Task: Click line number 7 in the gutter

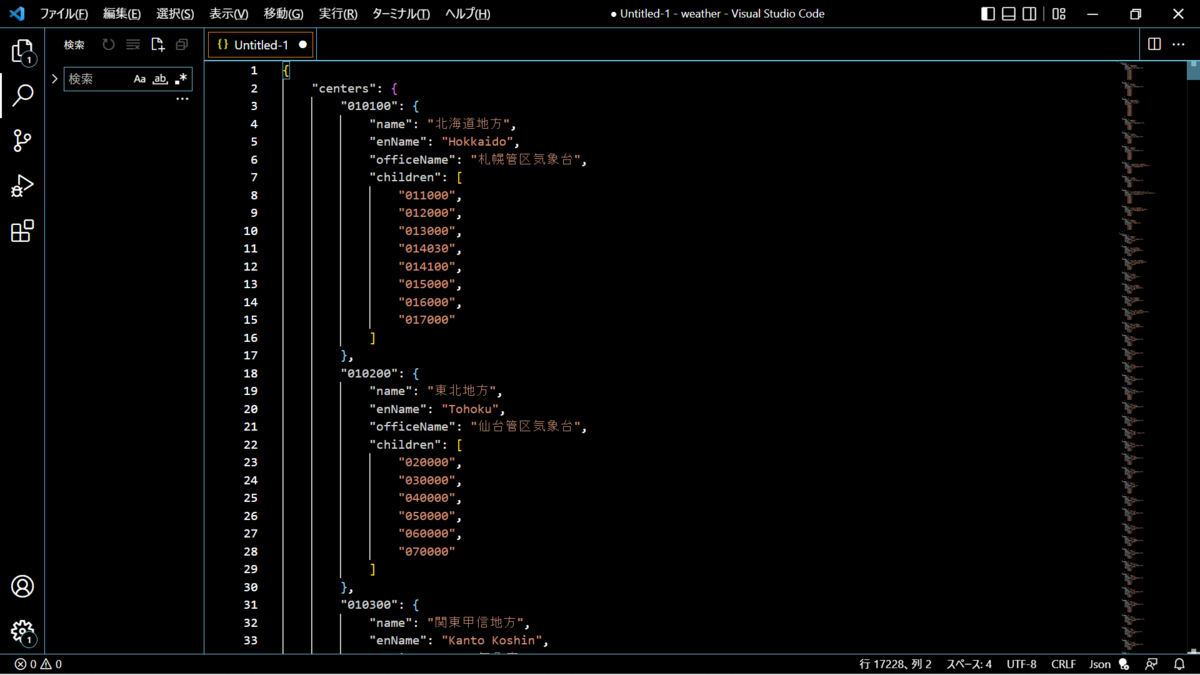Action: pos(254,177)
